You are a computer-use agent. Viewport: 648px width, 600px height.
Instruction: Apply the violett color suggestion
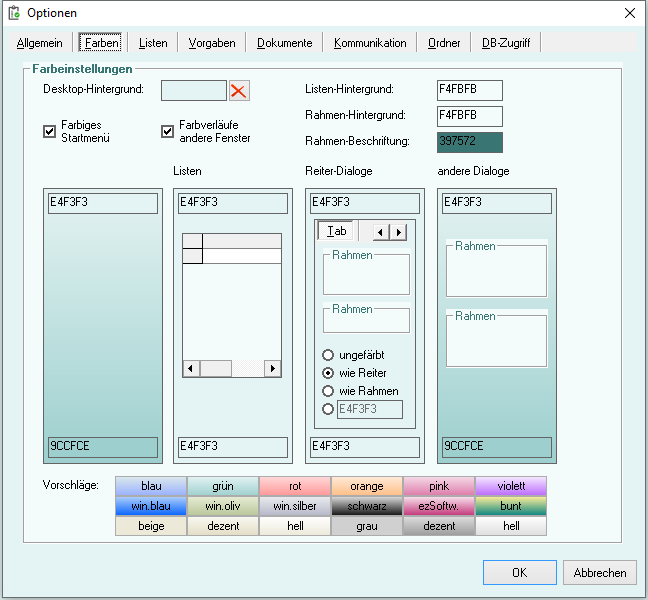[511, 486]
